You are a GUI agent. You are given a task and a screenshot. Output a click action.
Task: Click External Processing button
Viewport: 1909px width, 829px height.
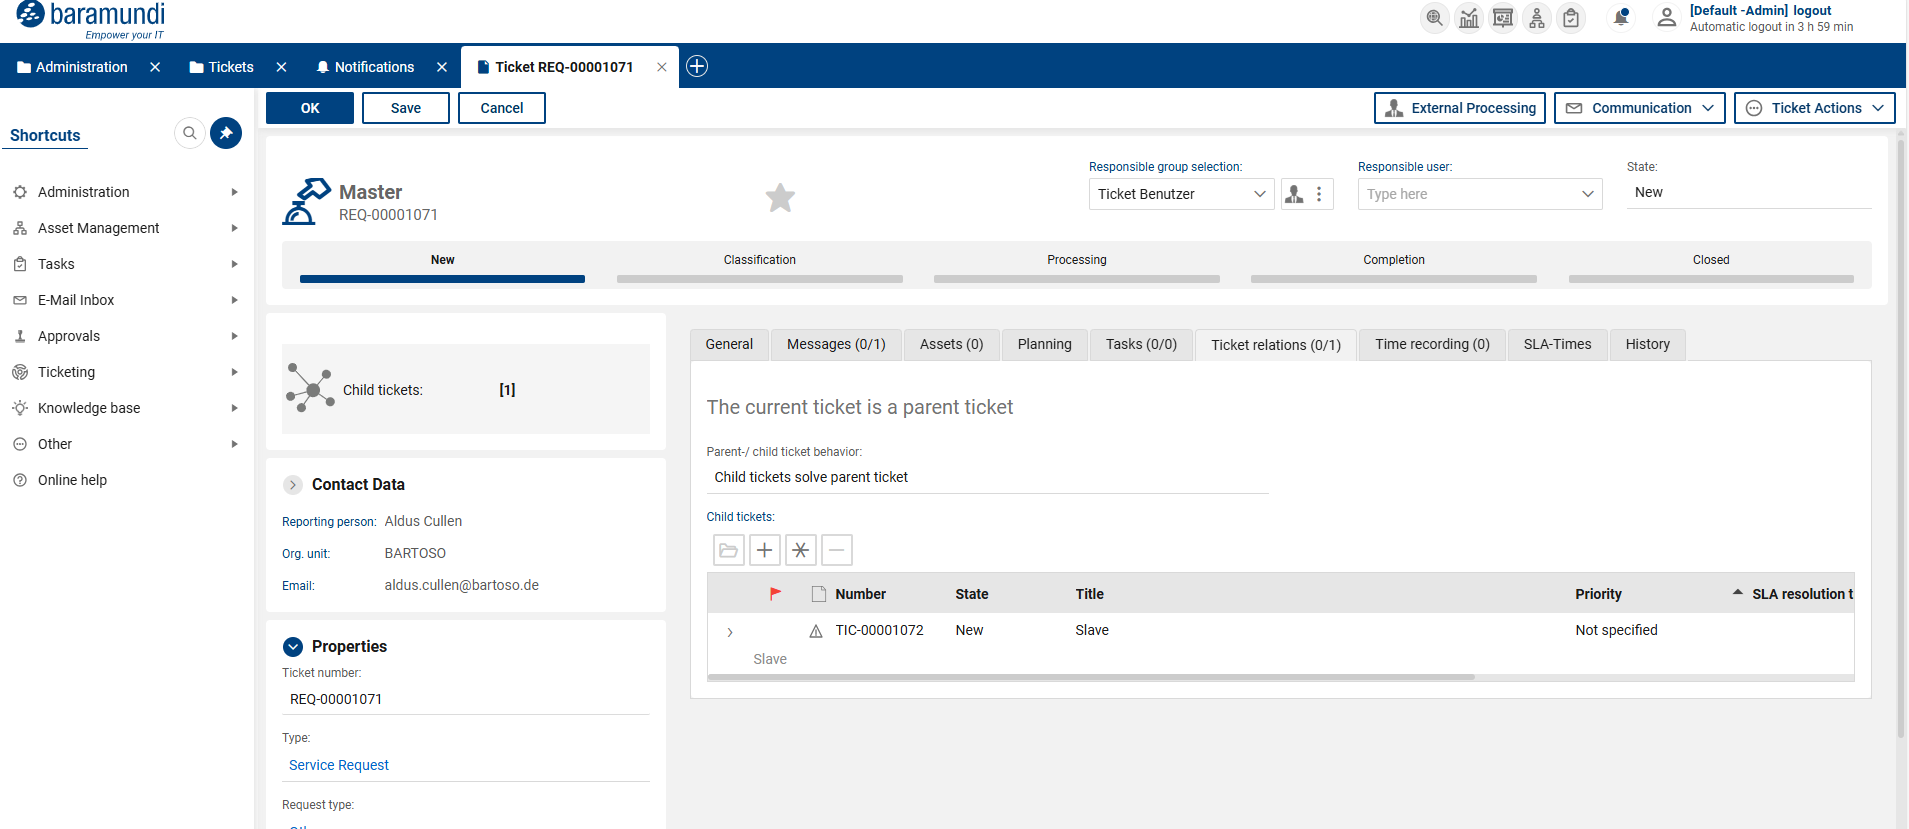click(x=1460, y=108)
